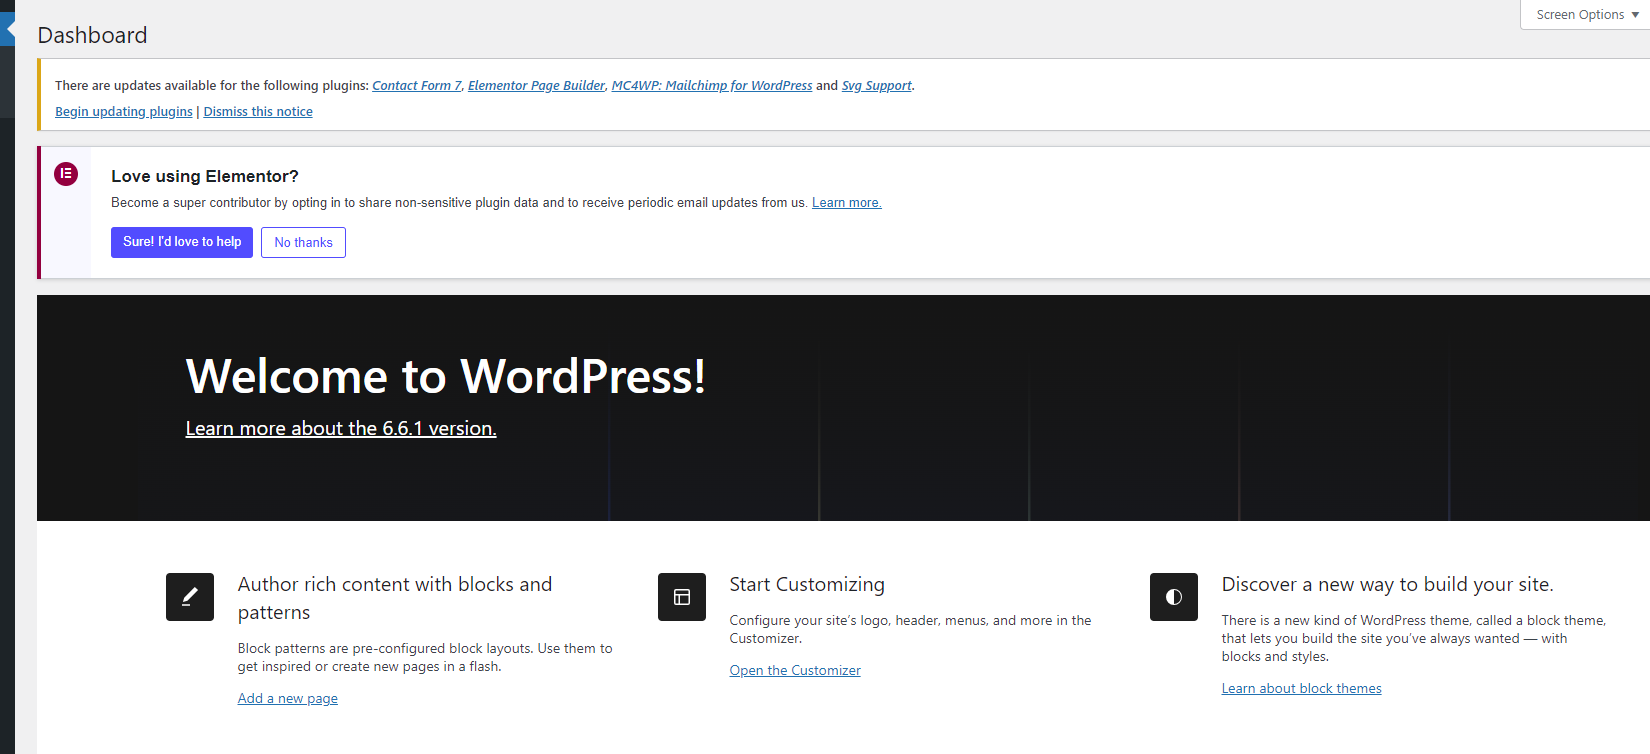Click the sidebar collapse arrow at top left
This screenshot has height=754, width=1650.
pos(8,29)
